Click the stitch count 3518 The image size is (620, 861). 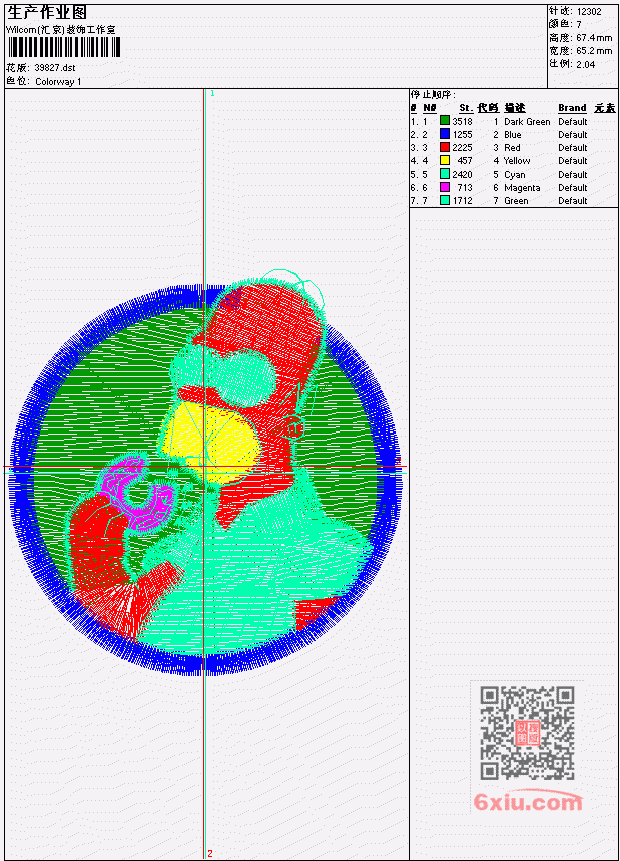[x=462, y=121]
